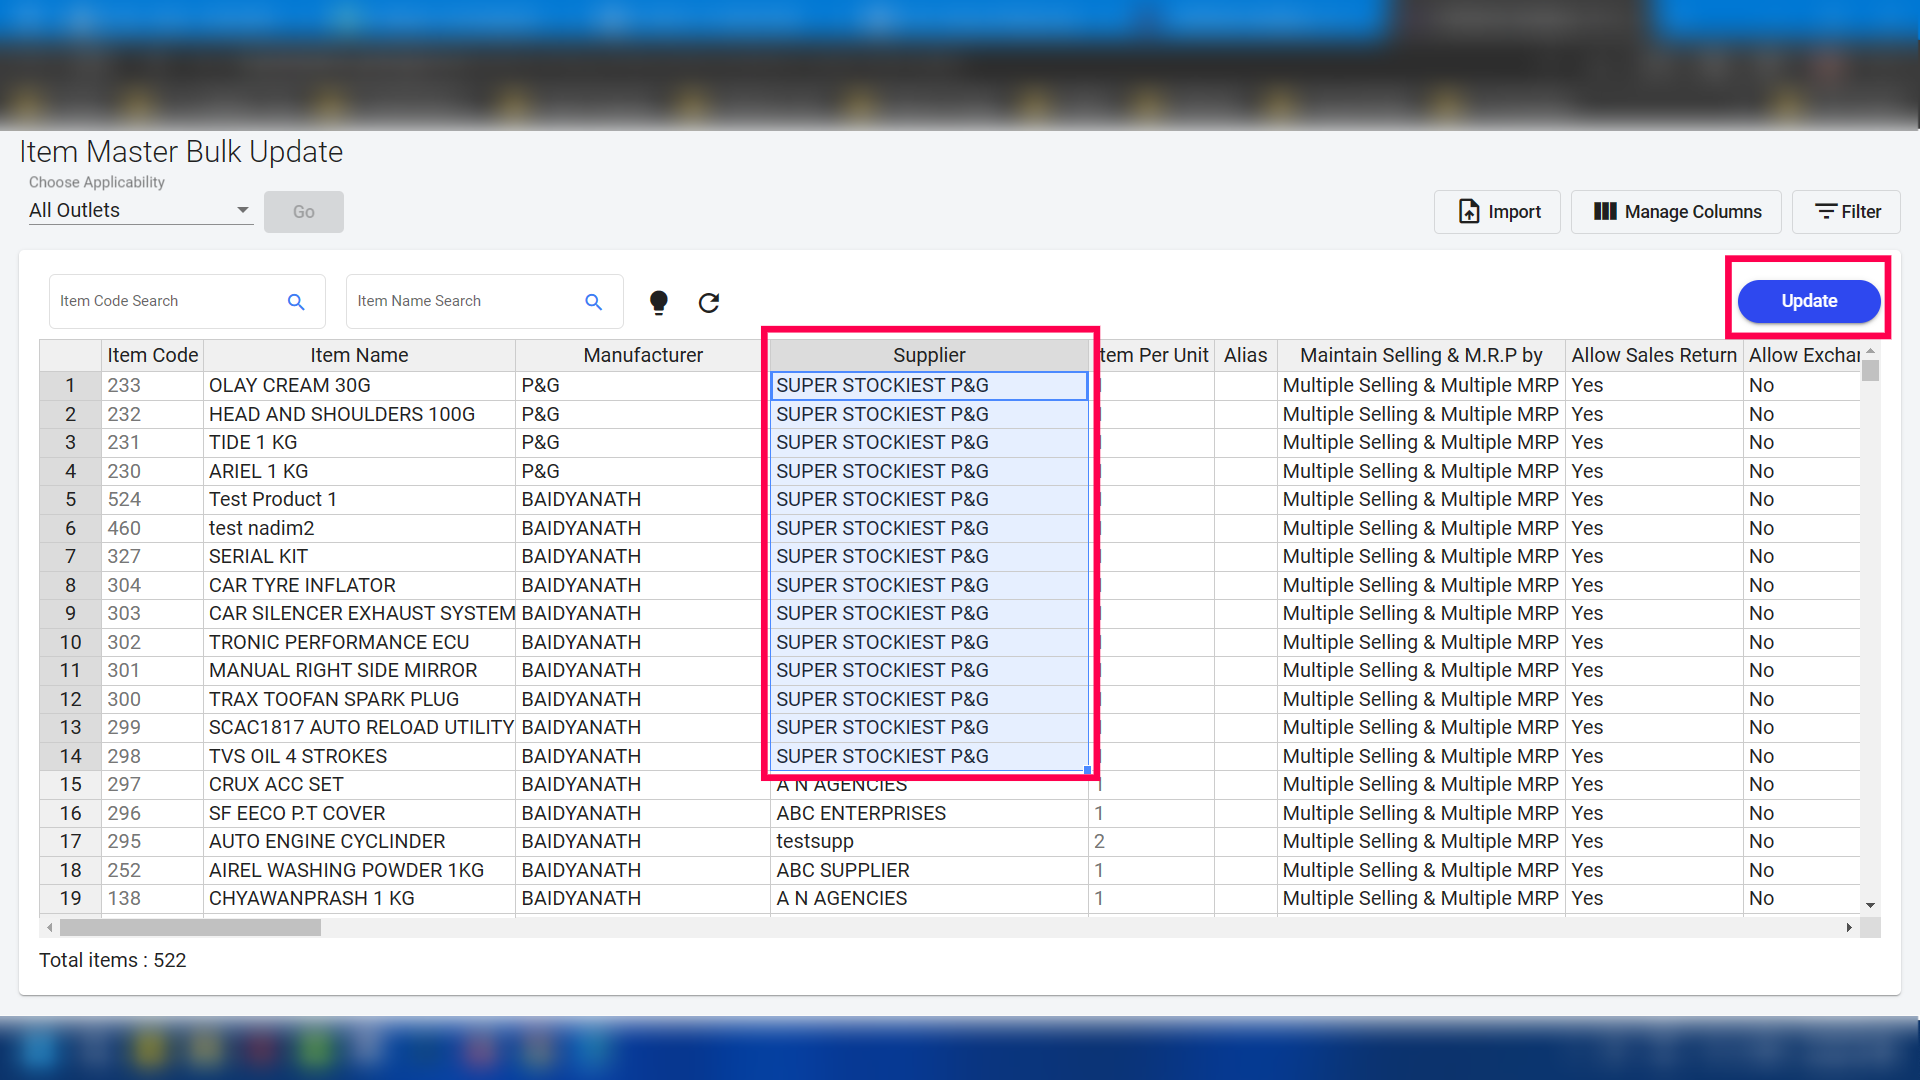
Task: Click the Item Name Search magnifier icon
Action: coord(593,302)
